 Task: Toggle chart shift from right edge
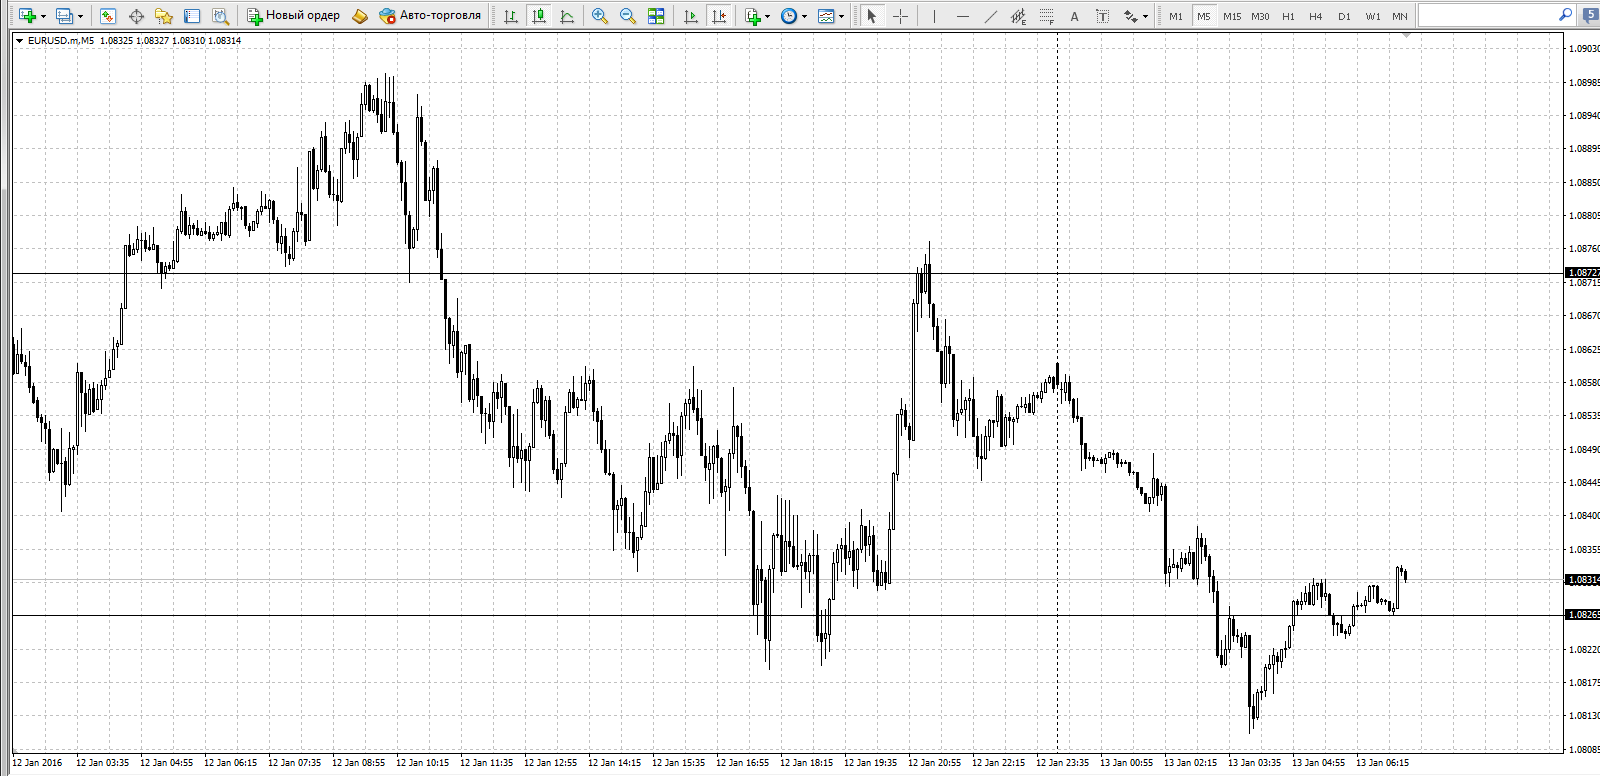click(718, 16)
